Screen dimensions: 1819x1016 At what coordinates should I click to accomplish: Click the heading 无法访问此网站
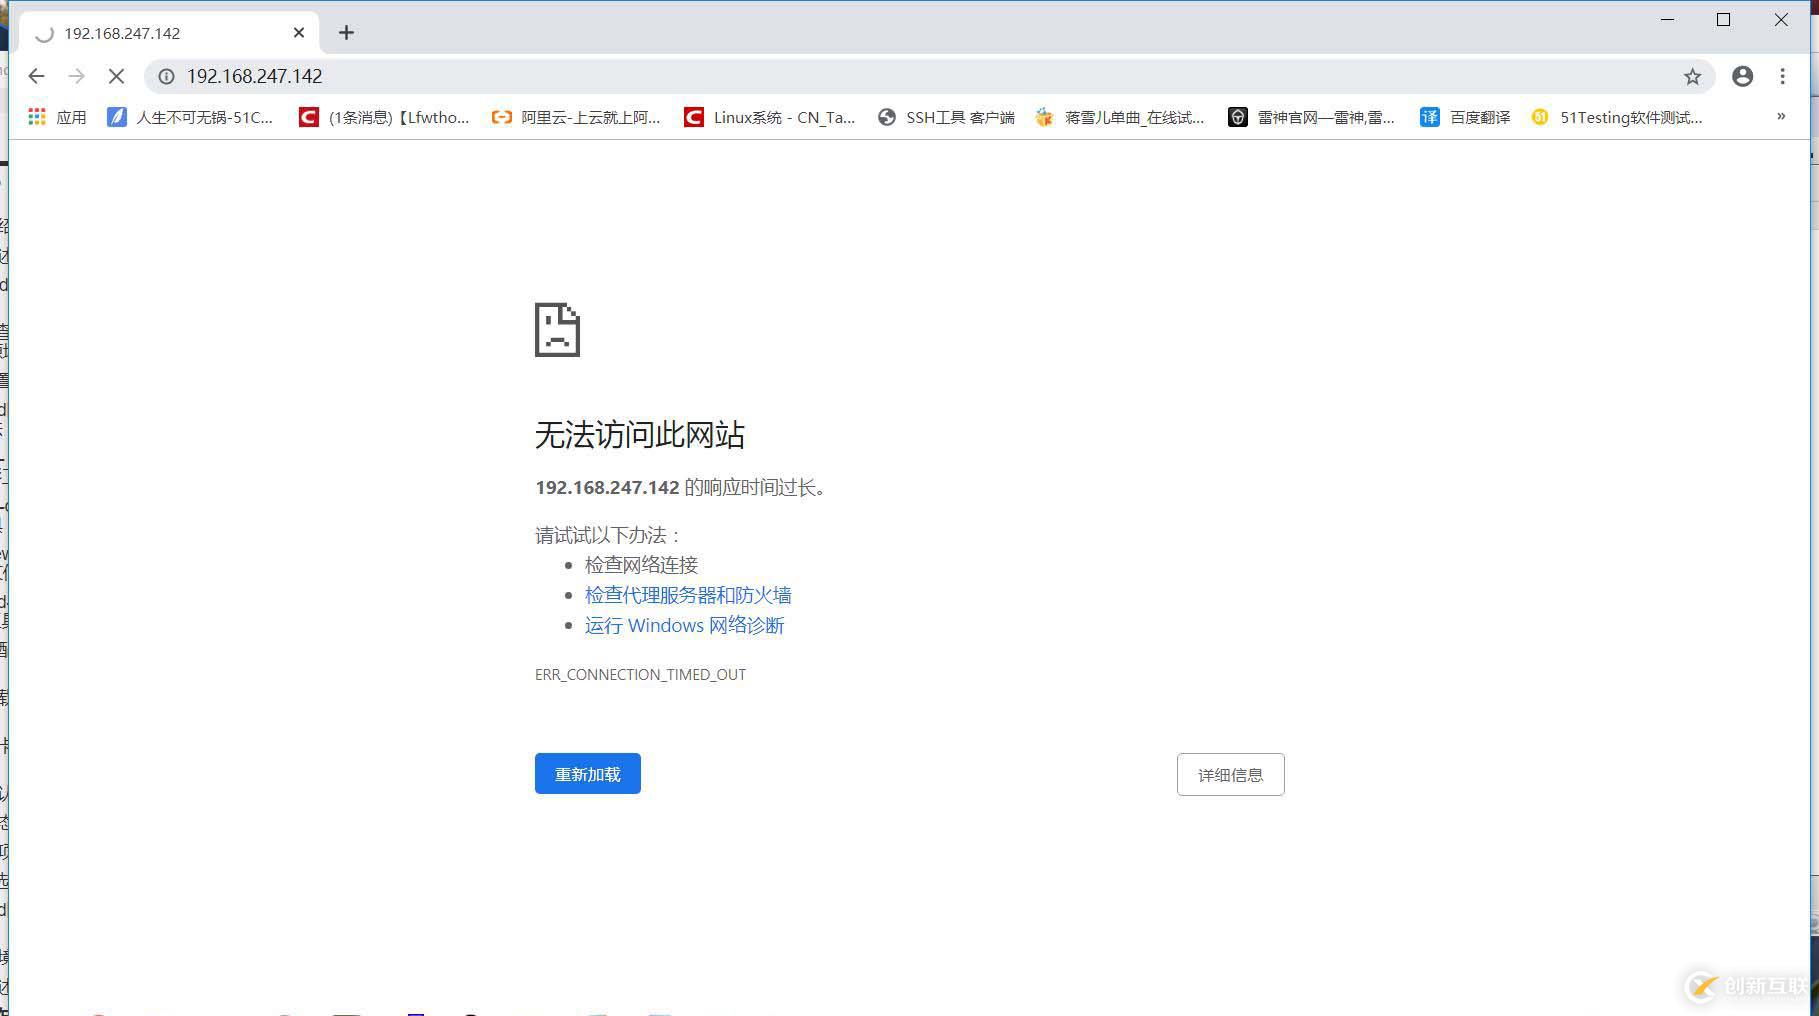point(640,435)
